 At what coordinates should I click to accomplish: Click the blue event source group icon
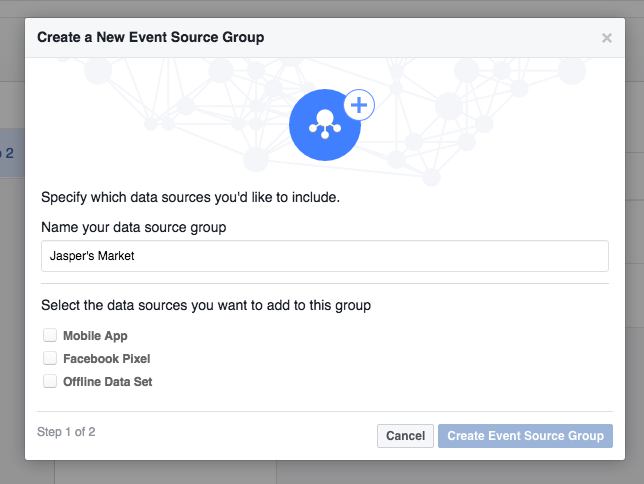324,125
